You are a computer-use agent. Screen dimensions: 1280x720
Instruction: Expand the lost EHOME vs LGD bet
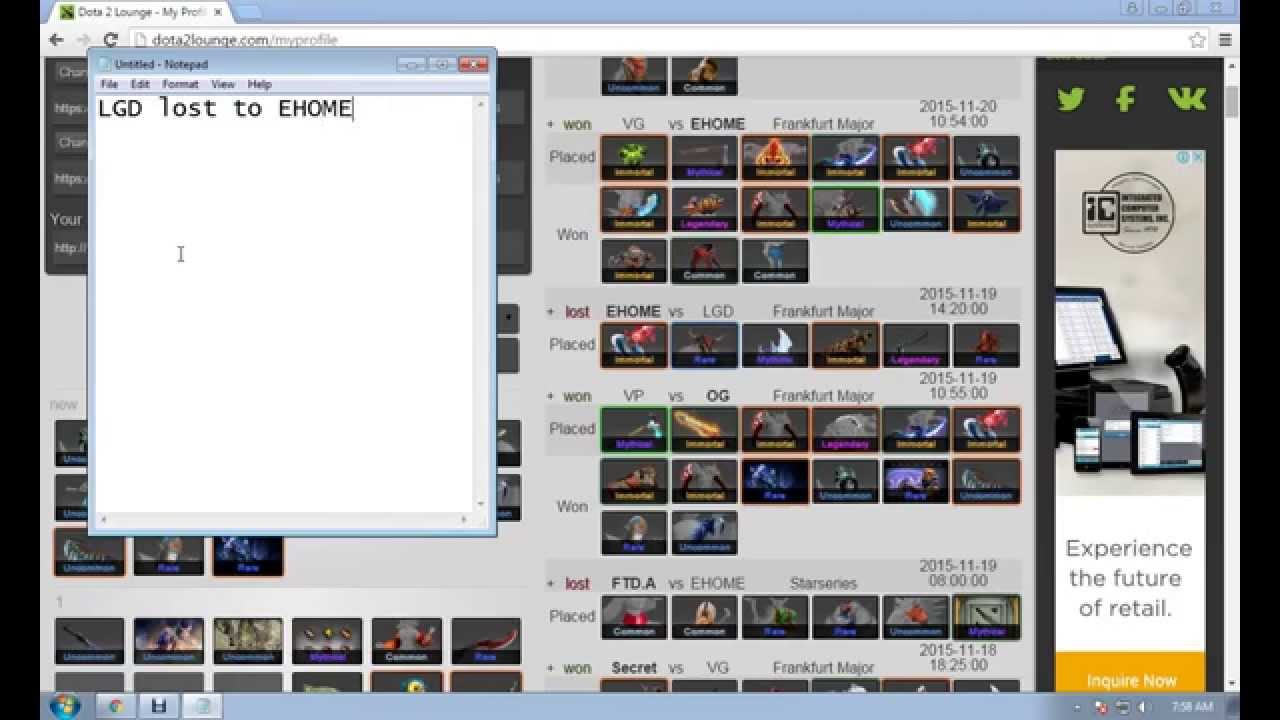tap(550, 312)
